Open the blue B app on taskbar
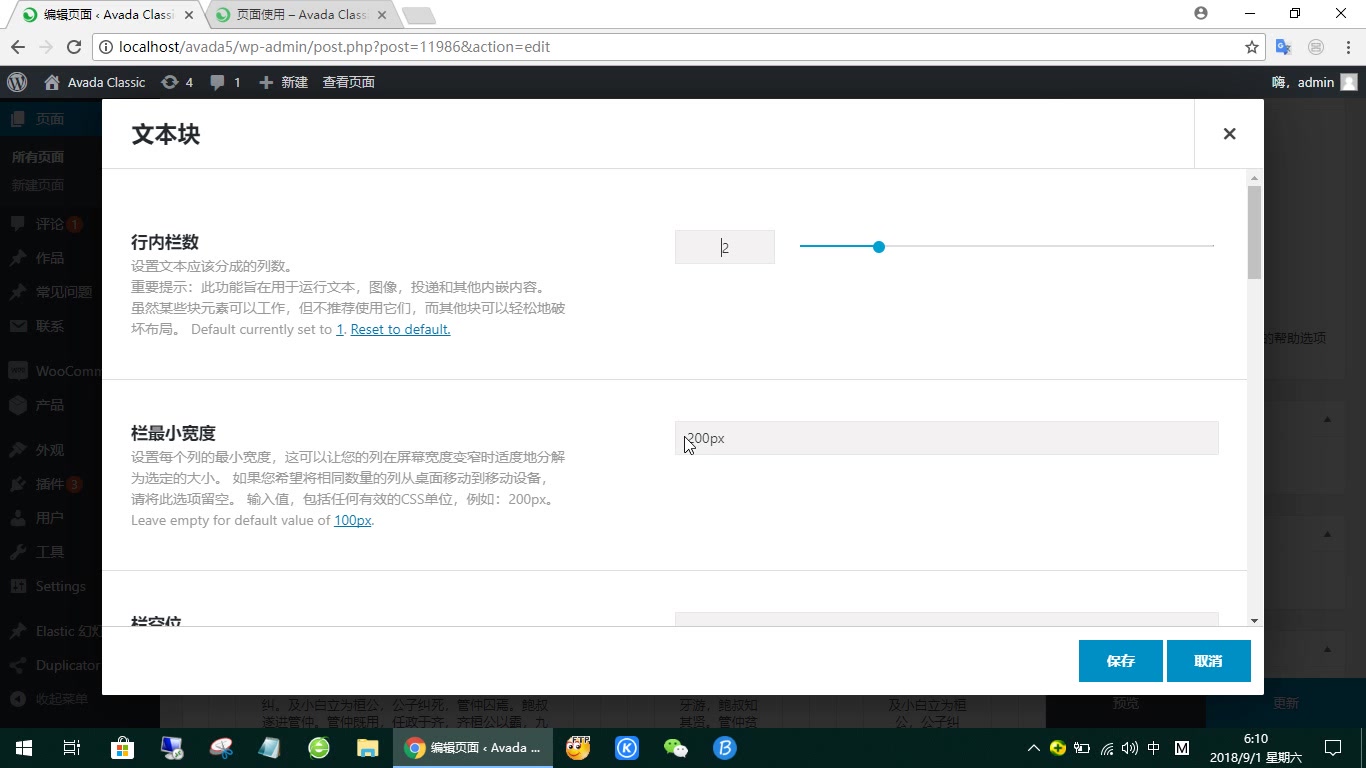Screen dimensions: 1366x768 725,747
